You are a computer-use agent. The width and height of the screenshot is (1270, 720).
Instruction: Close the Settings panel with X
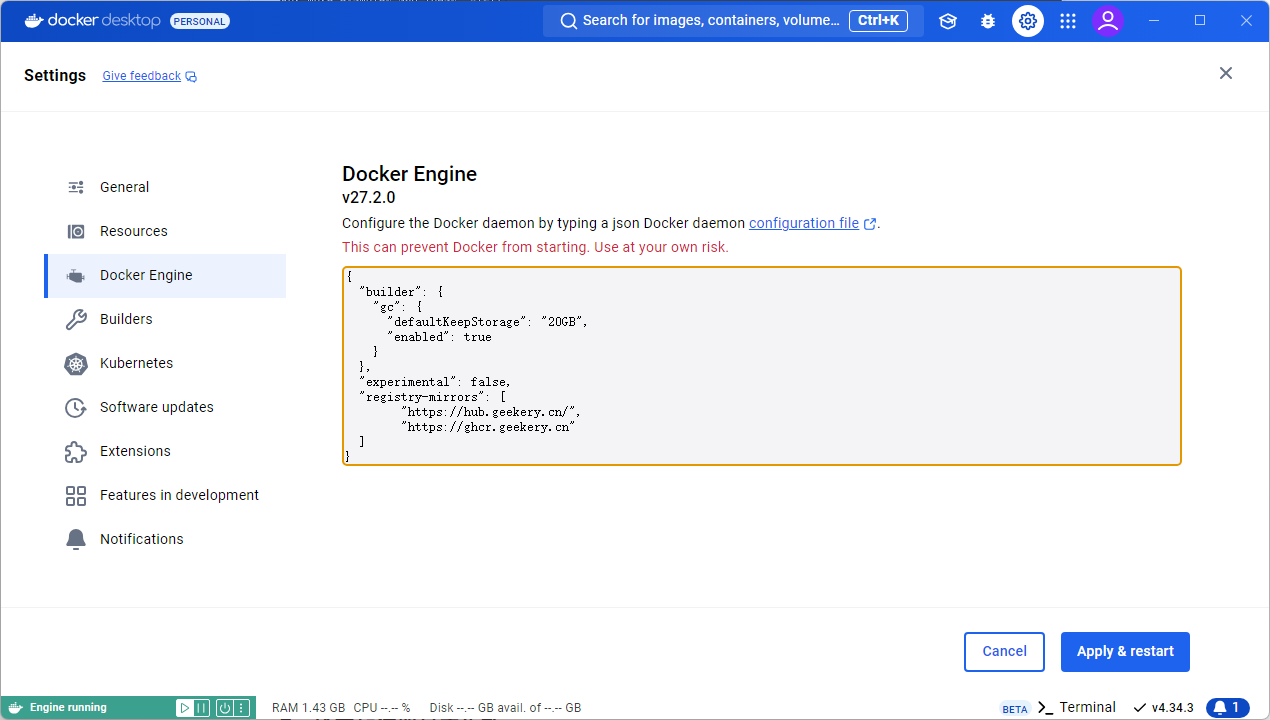click(1226, 73)
